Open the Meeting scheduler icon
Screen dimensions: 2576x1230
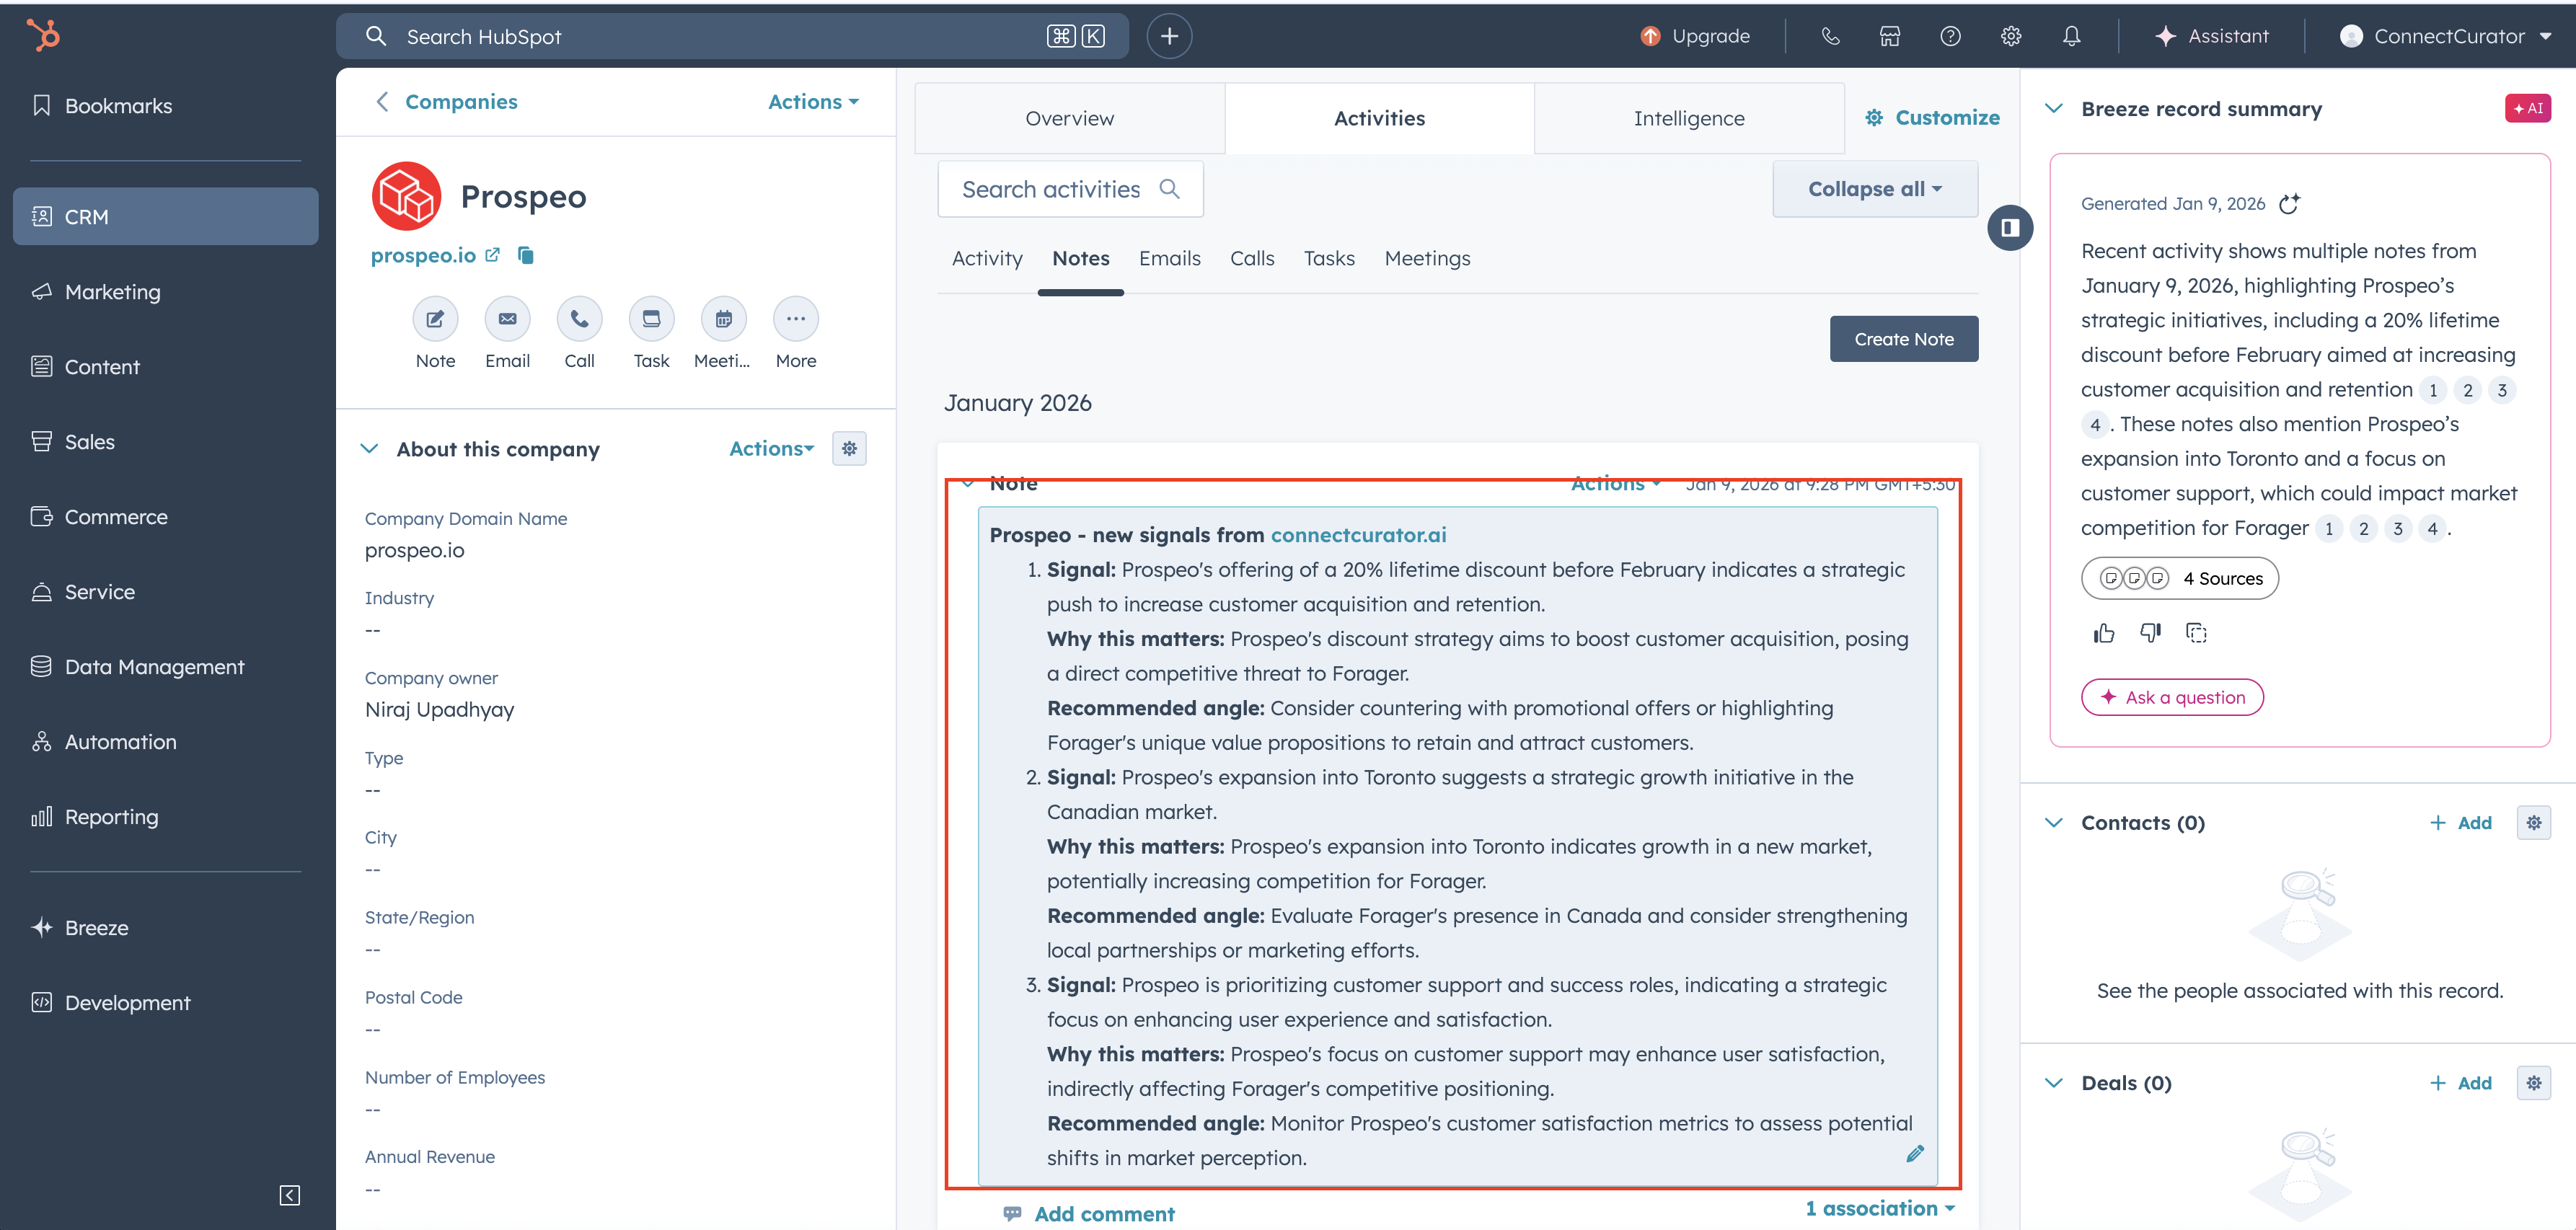[723, 318]
